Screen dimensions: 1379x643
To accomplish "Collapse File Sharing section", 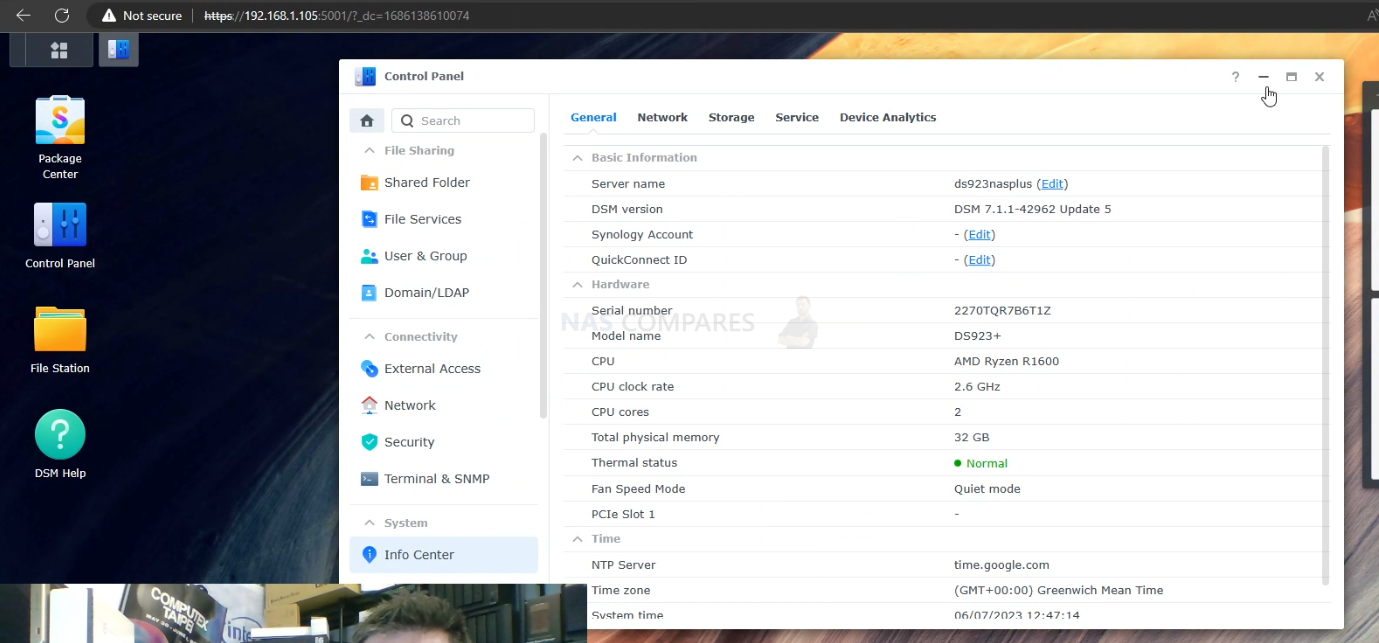I will (369, 151).
